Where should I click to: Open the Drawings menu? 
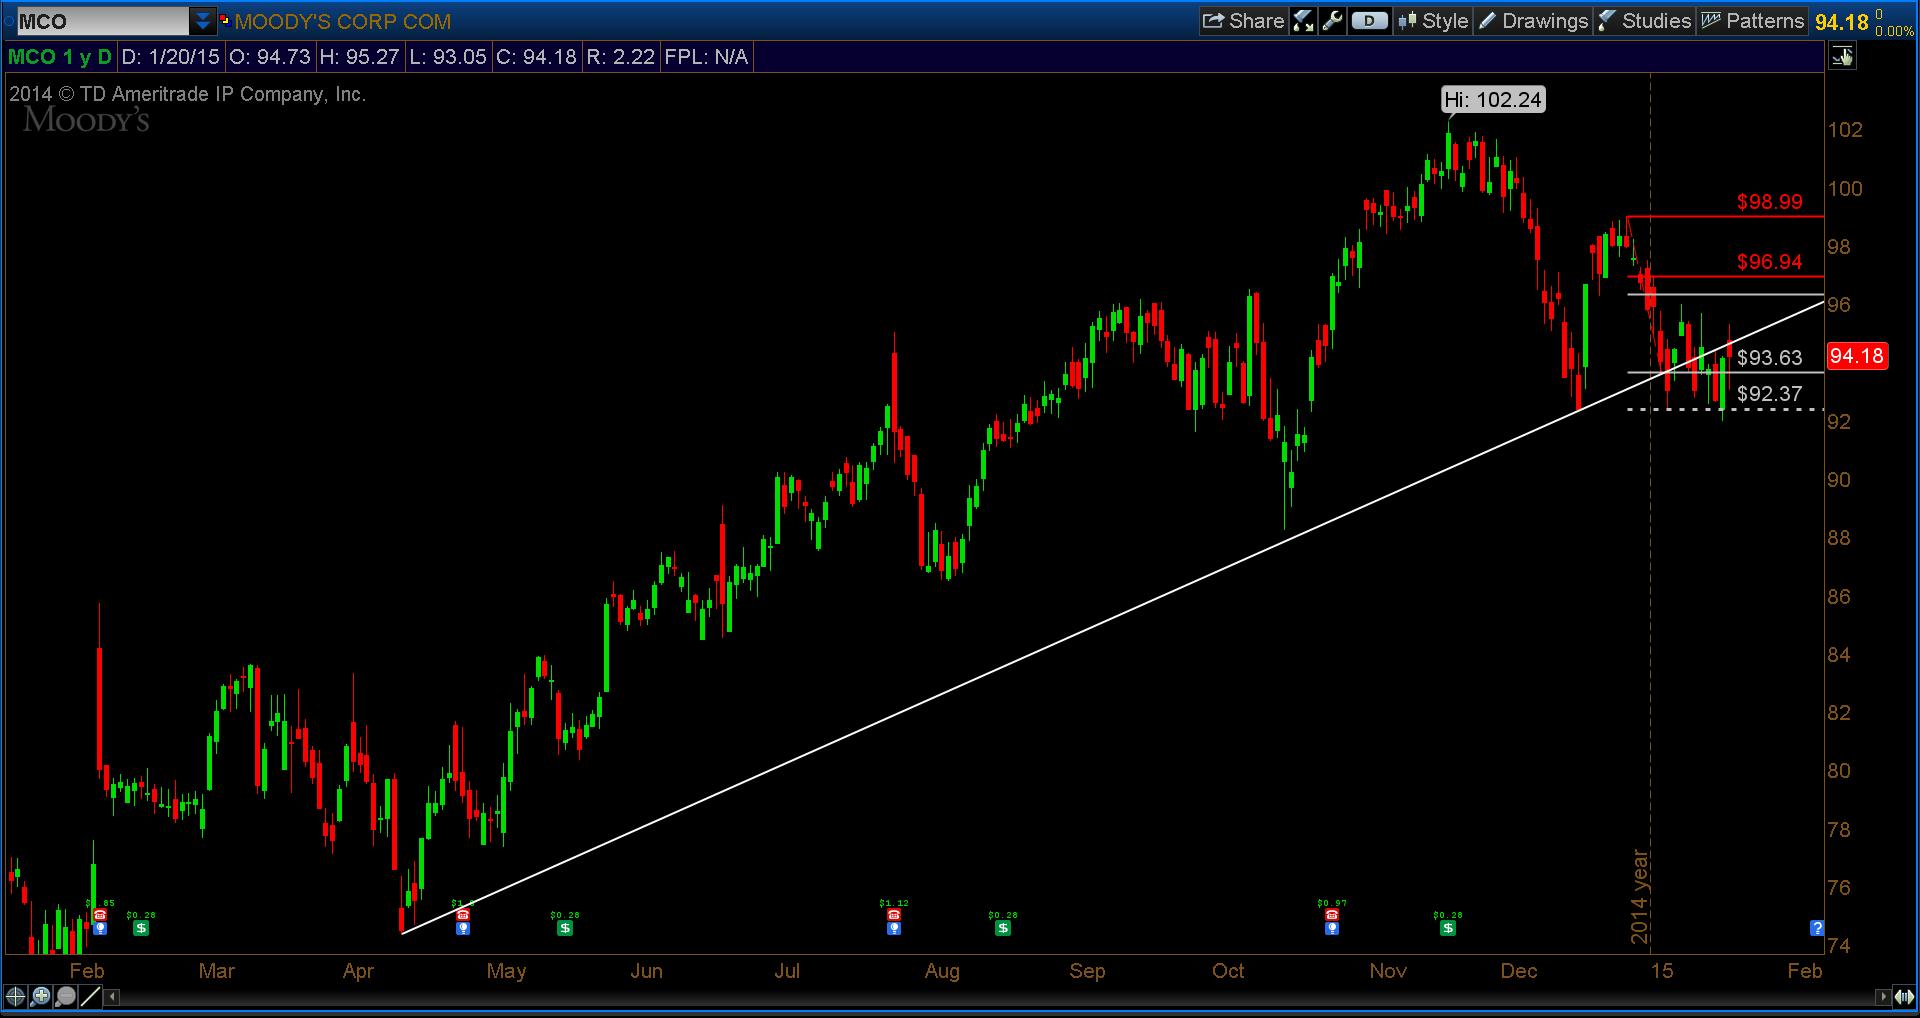(1532, 21)
